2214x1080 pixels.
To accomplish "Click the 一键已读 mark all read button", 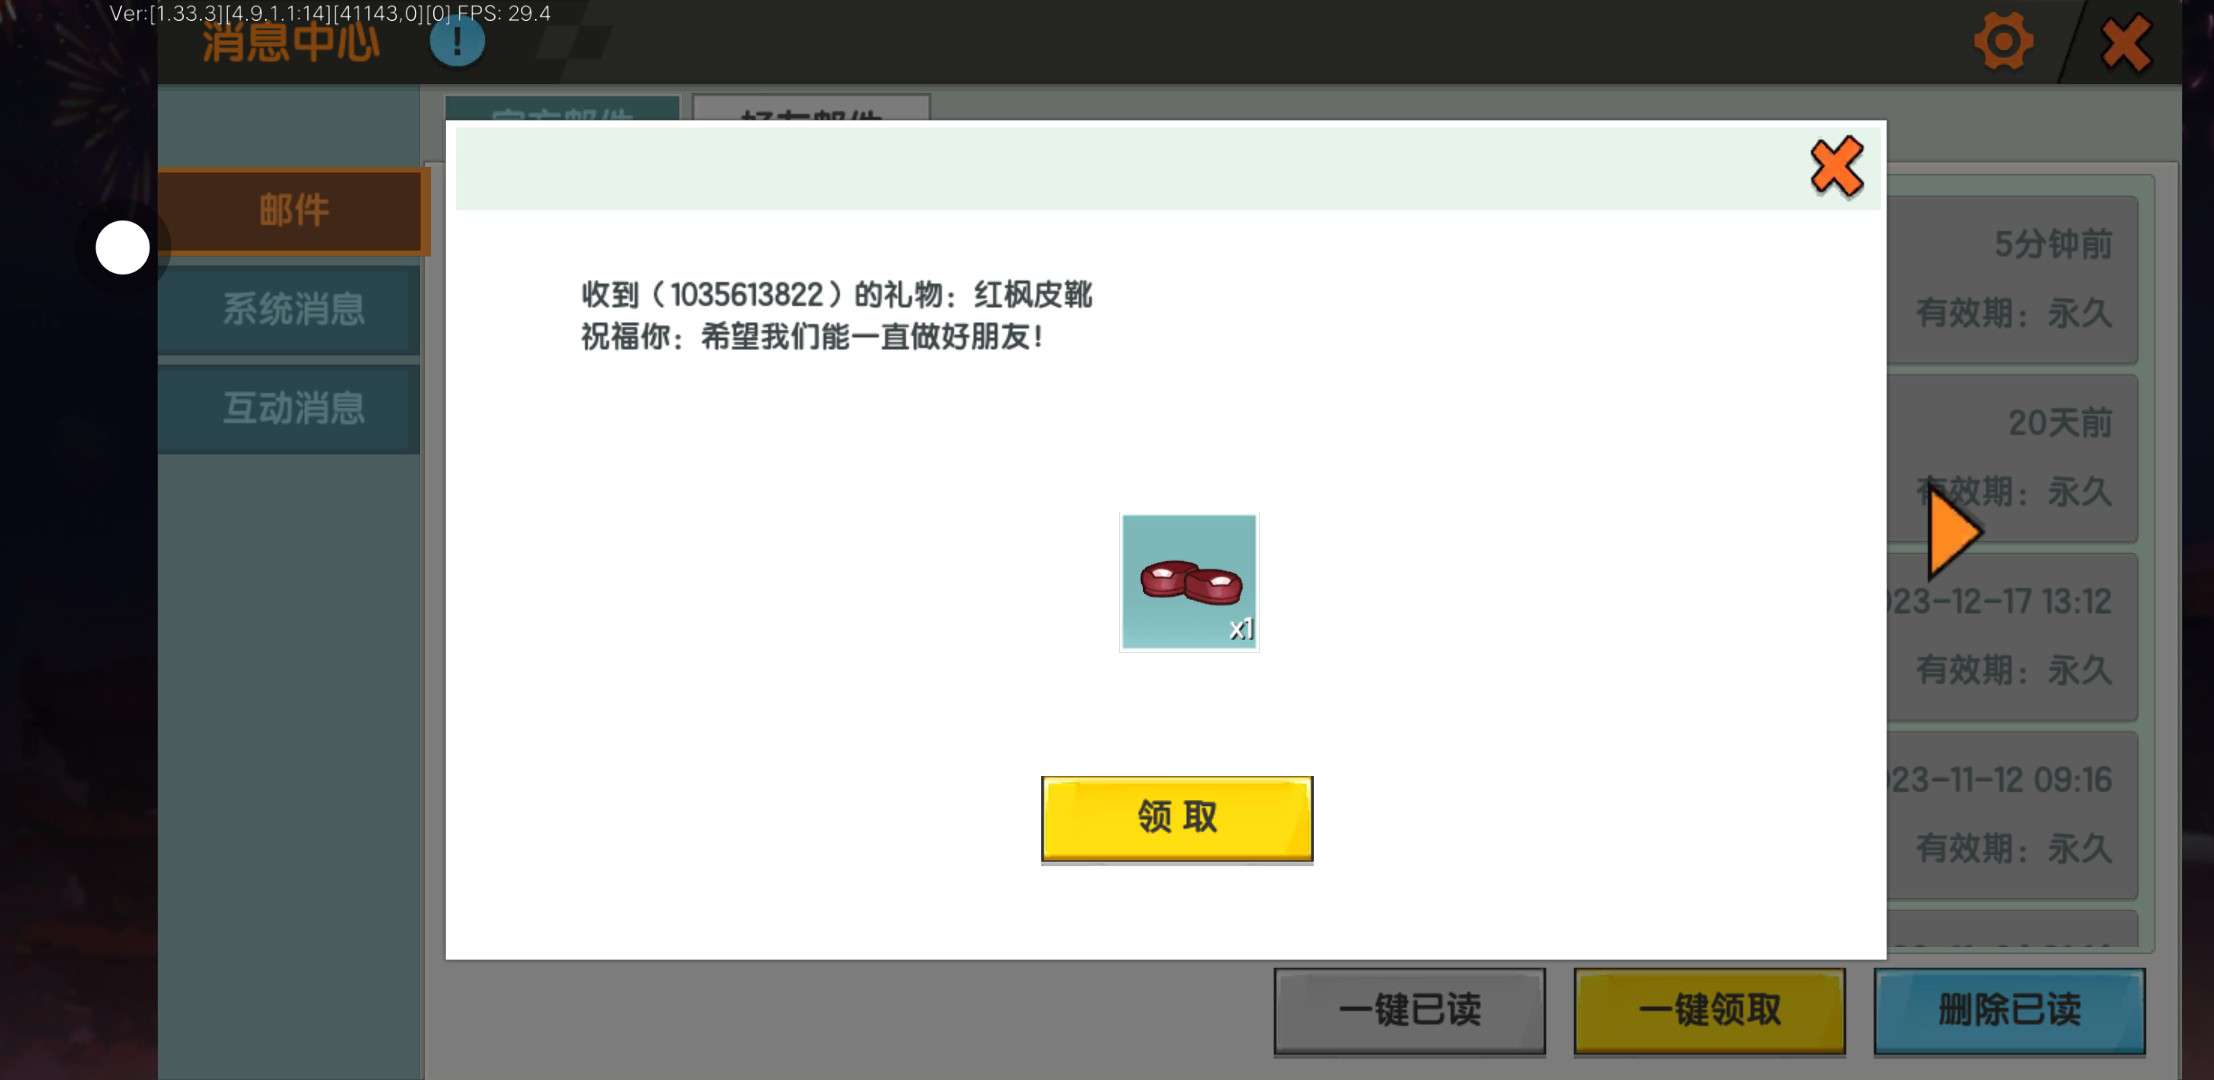I will point(1409,1010).
